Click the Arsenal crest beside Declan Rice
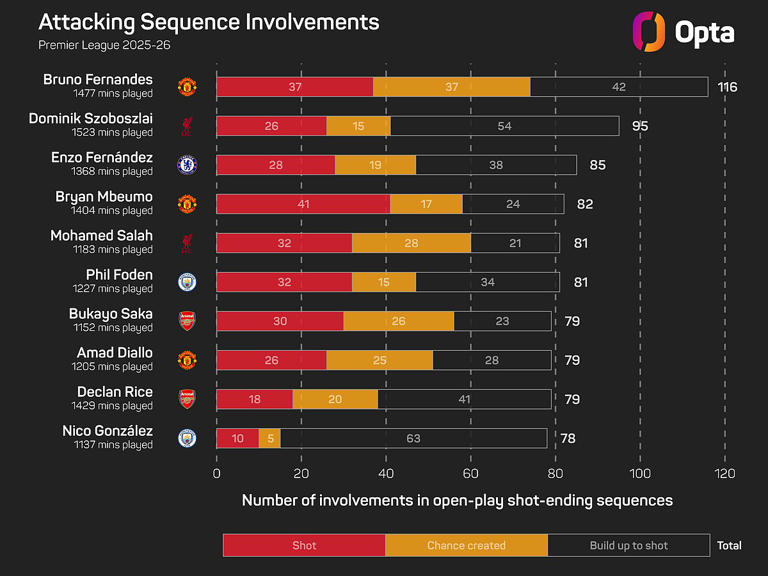 click(x=186, y=399)
